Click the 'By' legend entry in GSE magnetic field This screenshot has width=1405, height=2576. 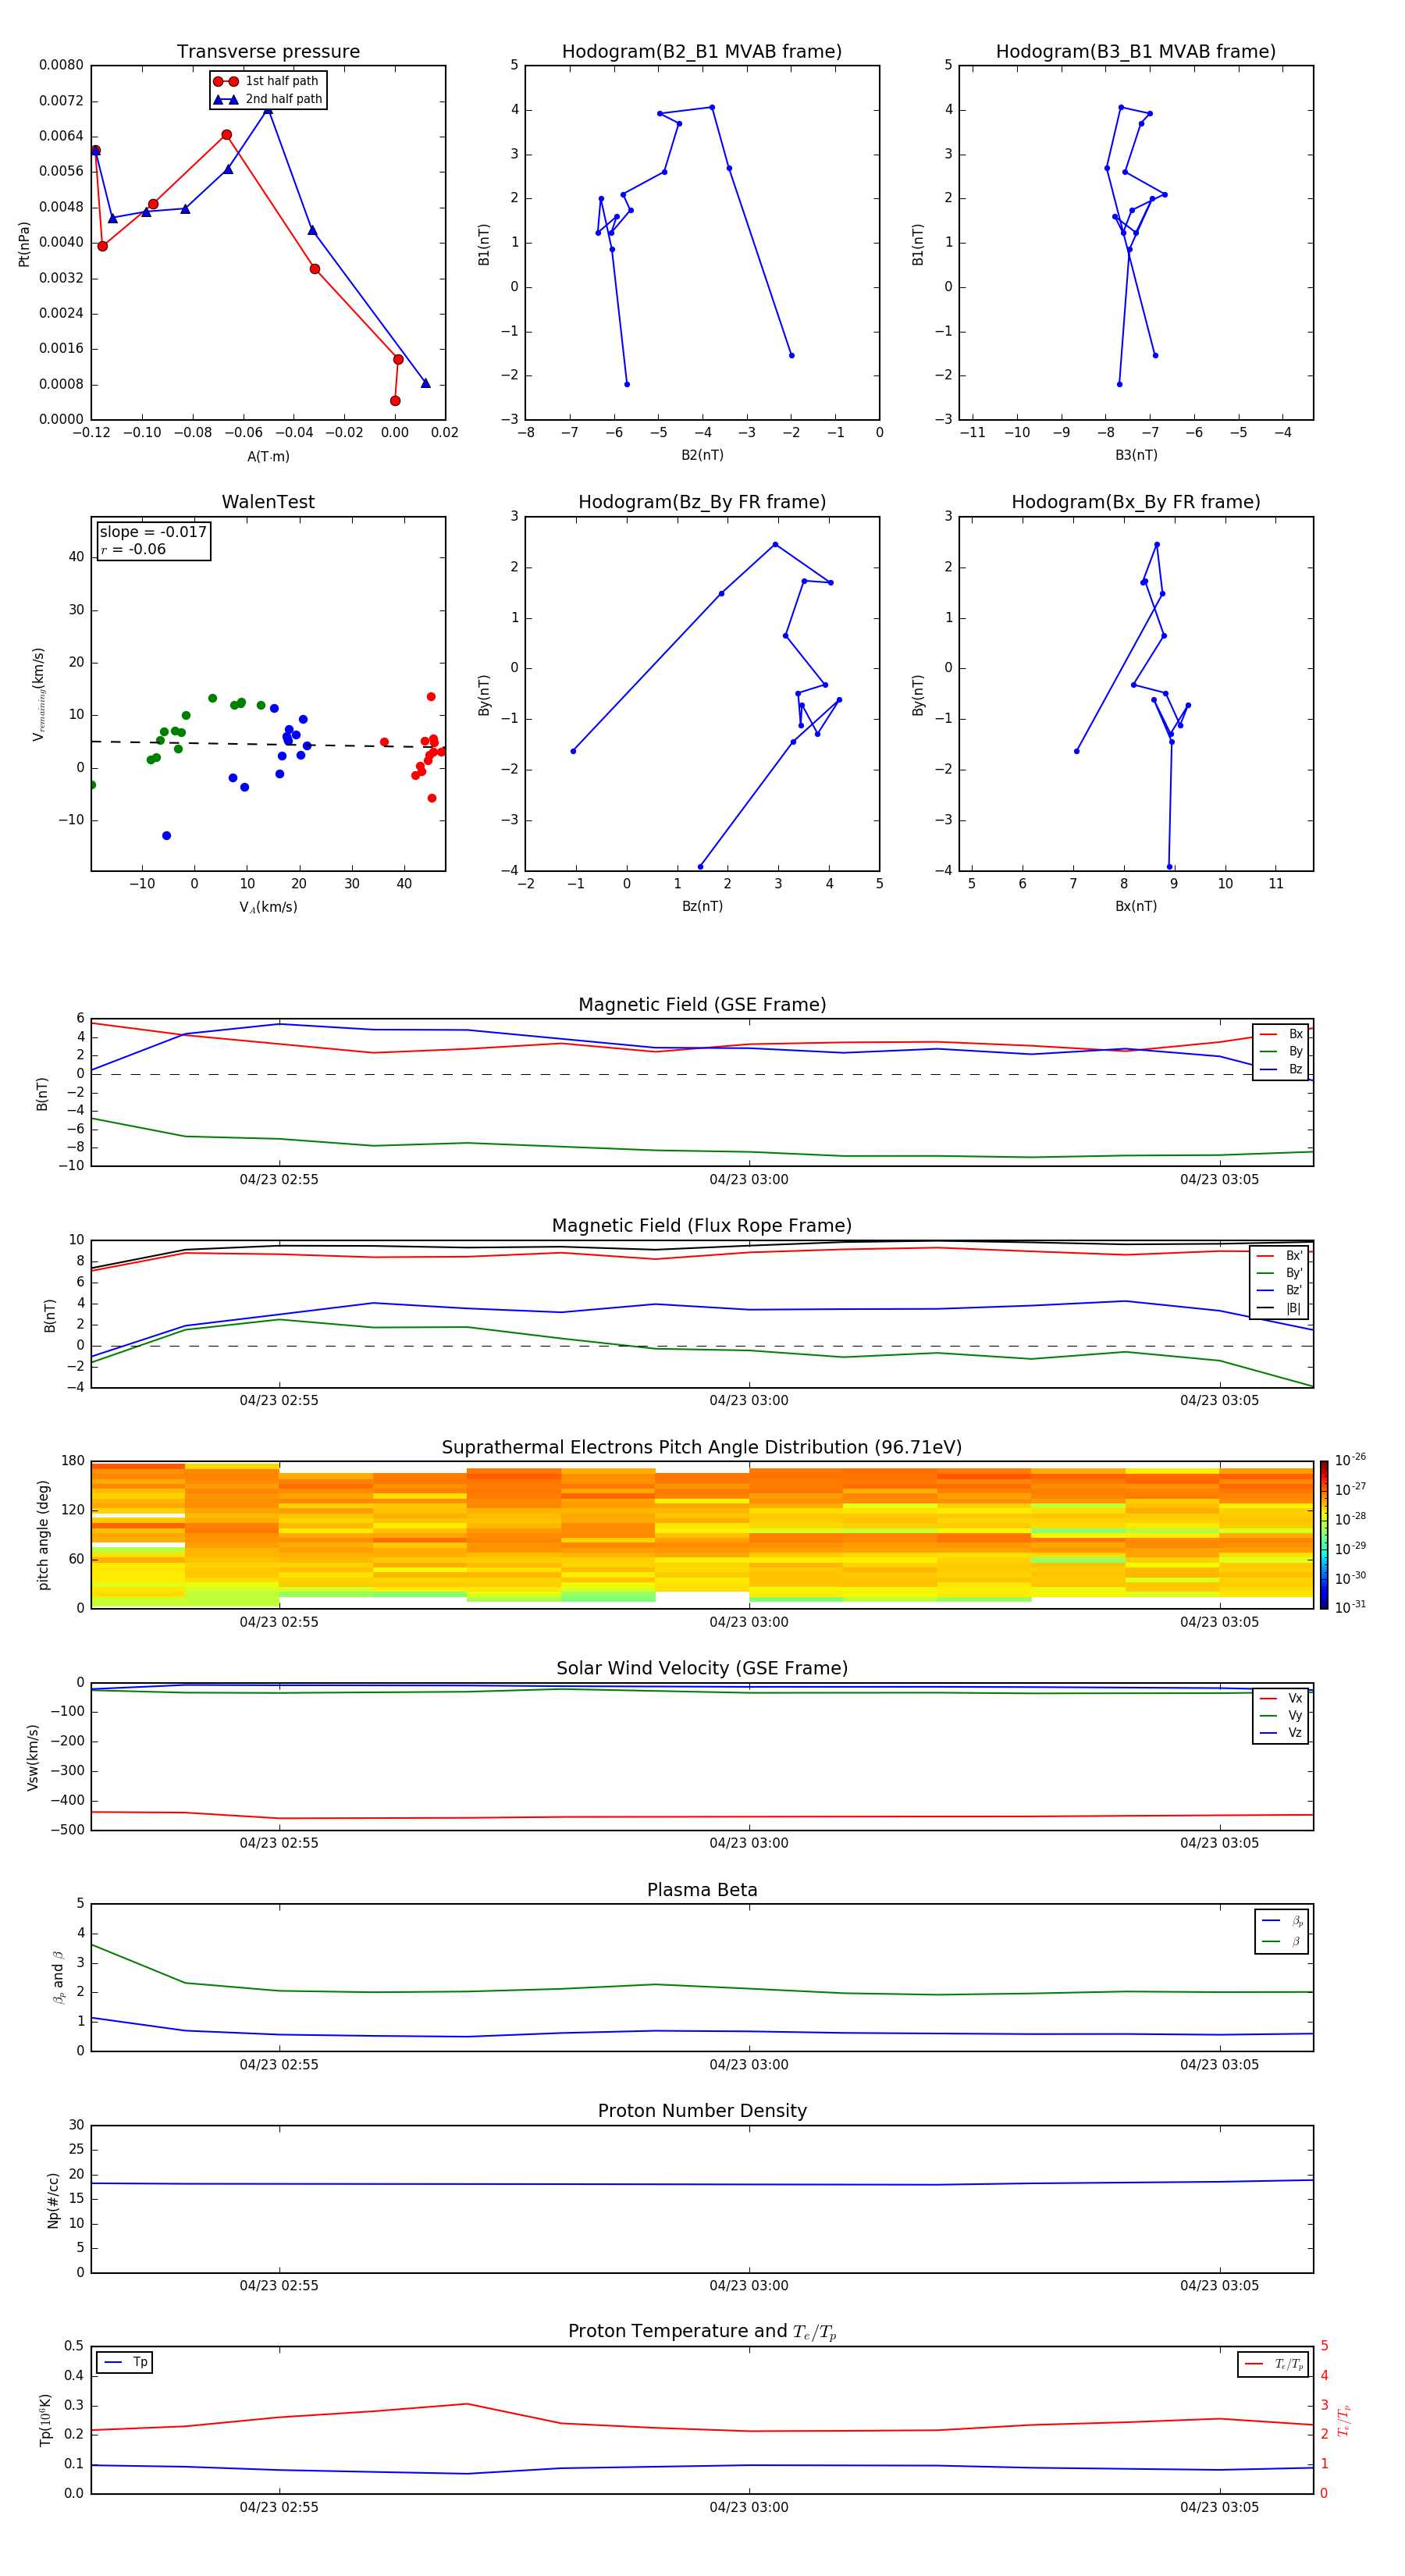pyautogui.click(x=1281, y=1052)
